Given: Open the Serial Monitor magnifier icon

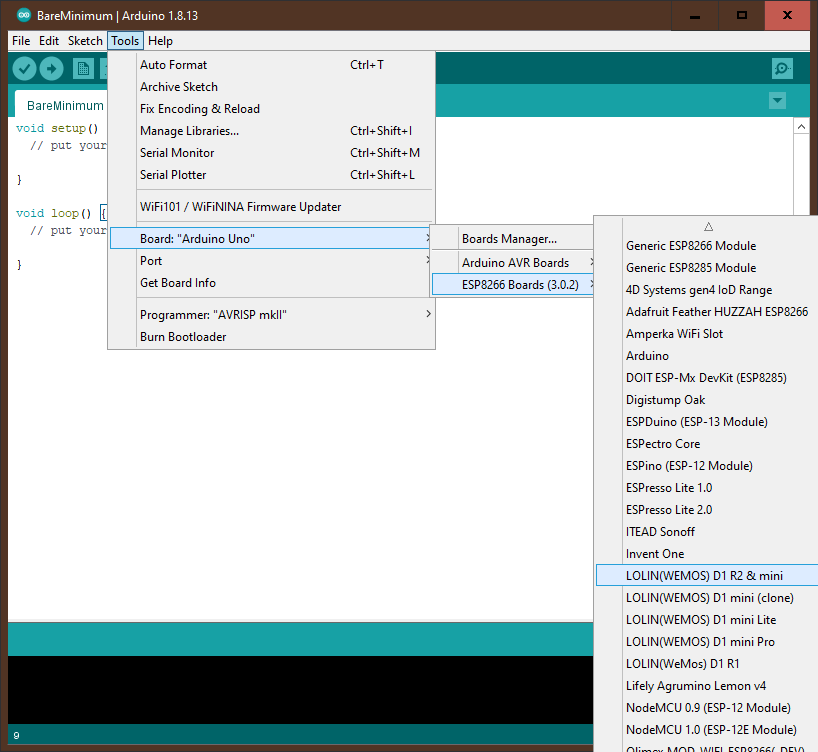Looking at the screenshot, I should [x=782, y=68].
